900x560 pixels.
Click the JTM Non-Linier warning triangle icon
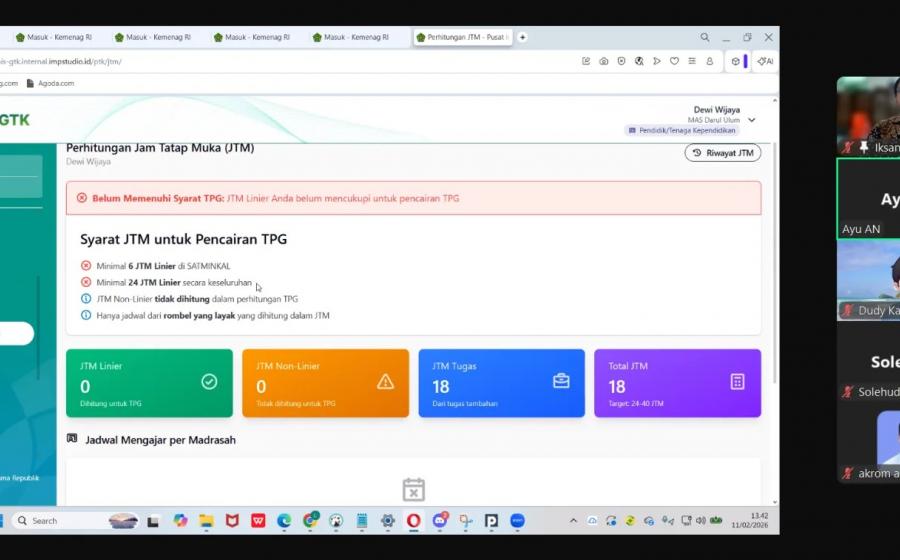[385, 382]
